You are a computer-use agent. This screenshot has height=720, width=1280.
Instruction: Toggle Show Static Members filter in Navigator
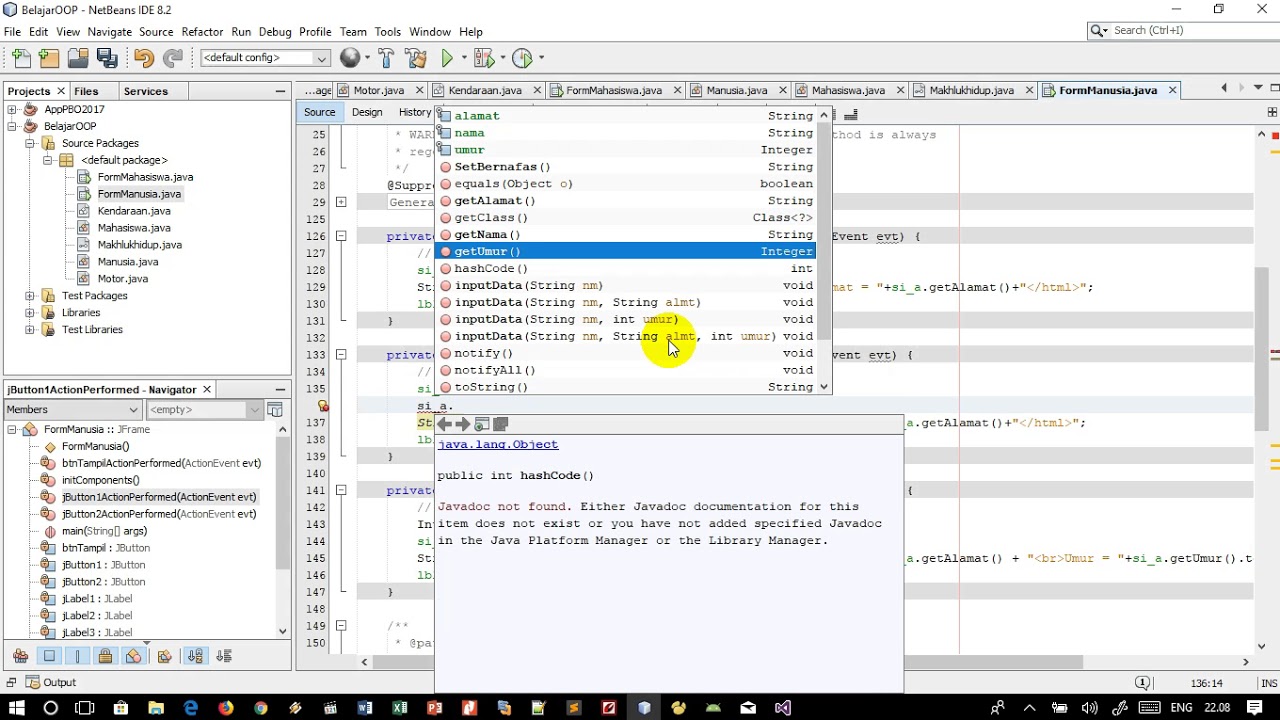point(77,656)
